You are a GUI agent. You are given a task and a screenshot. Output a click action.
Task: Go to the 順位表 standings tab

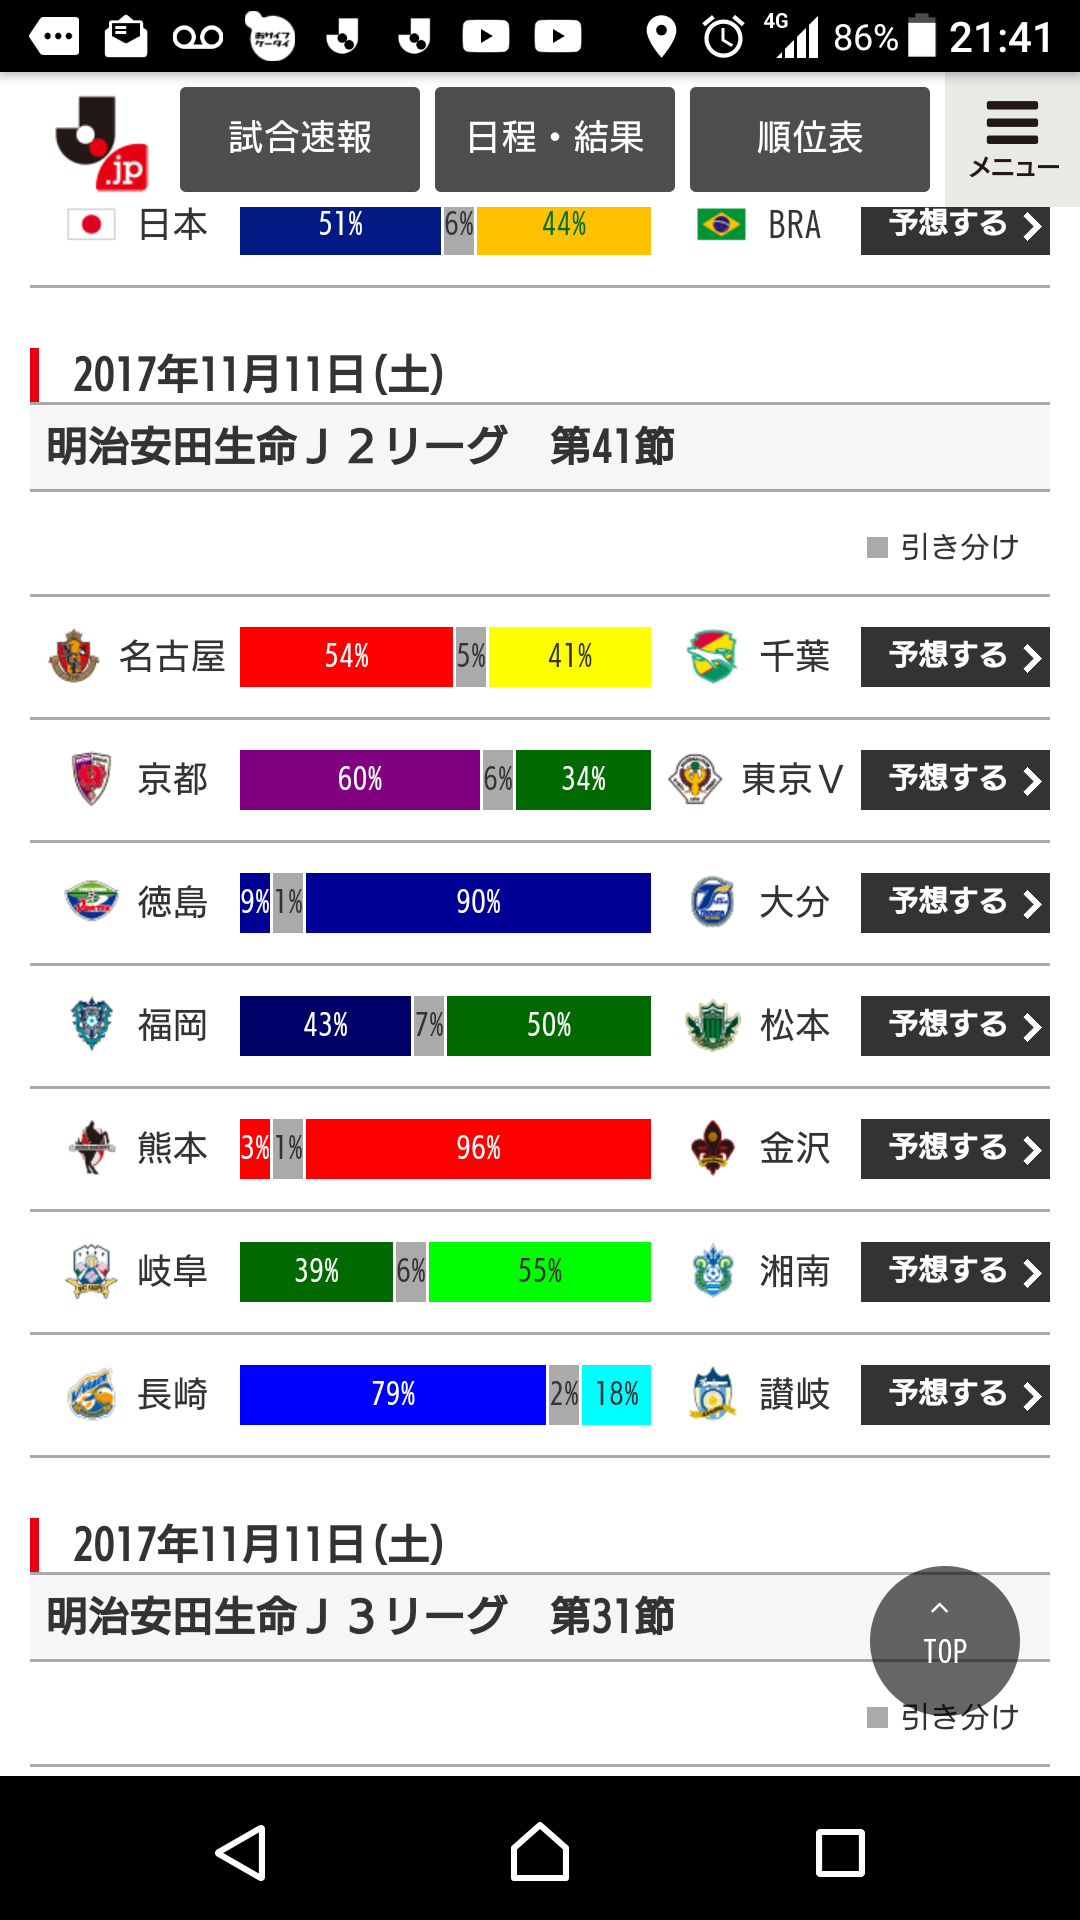pyautogui.click(x=810, y=139)
